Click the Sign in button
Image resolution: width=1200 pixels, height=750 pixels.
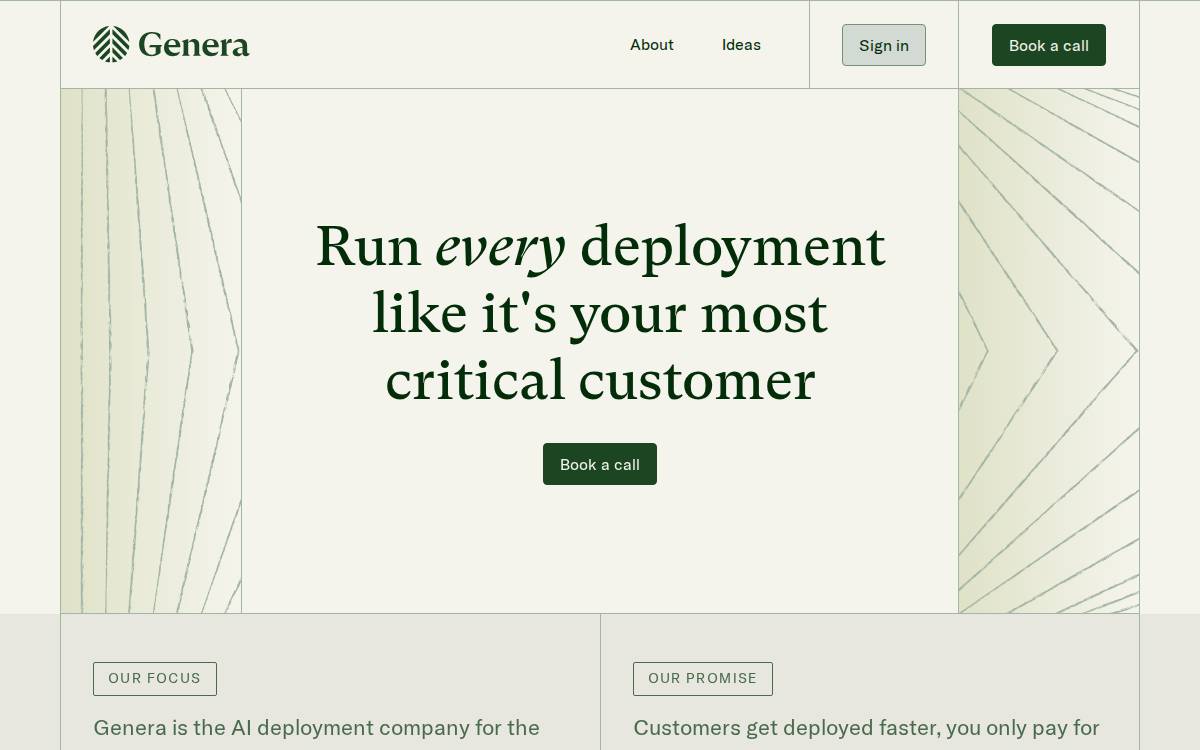click(884, 45)
